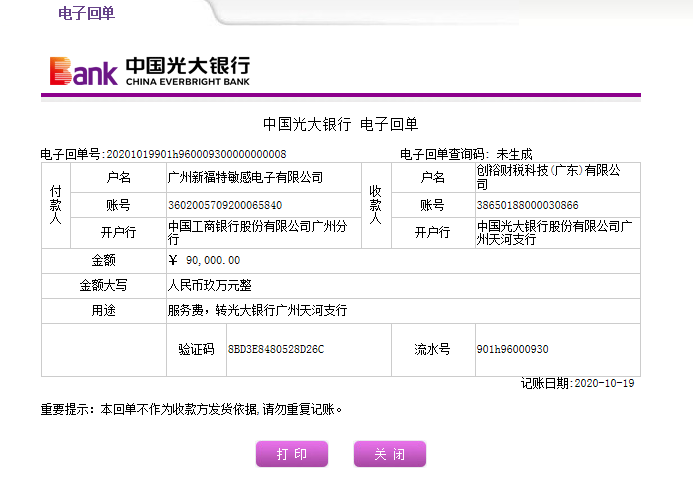Click payer bank 中国工商银行股份有限公司广州分行

pyautogui.click(x=258, y=232)
